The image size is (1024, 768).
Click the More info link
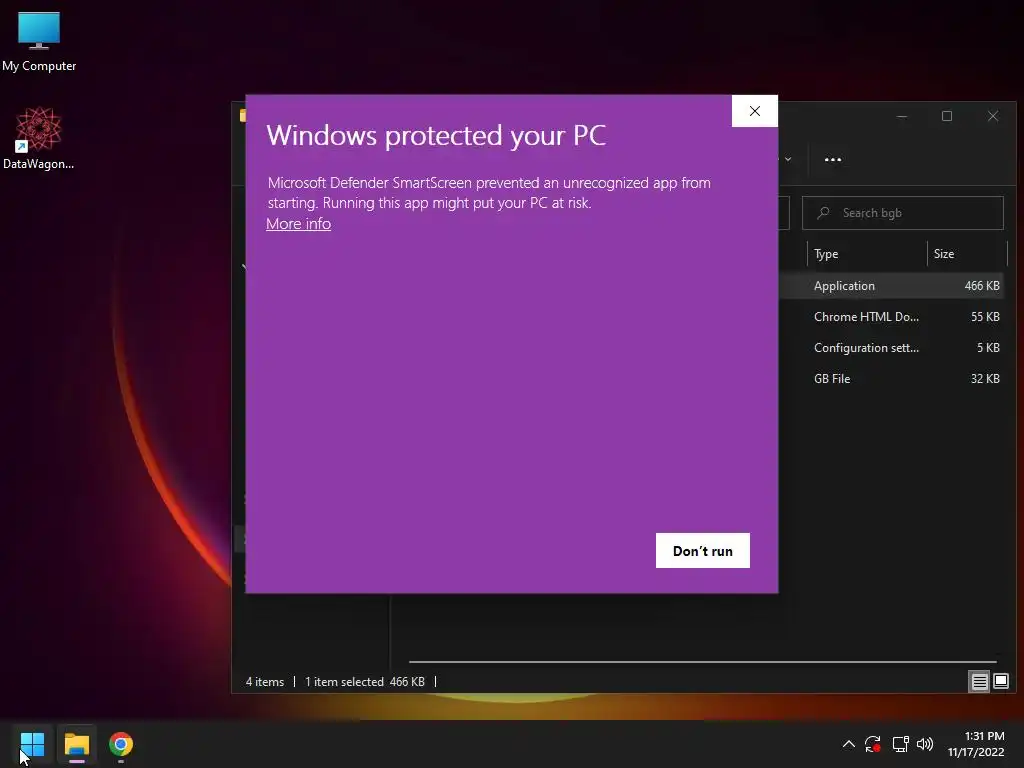[298, 223]
